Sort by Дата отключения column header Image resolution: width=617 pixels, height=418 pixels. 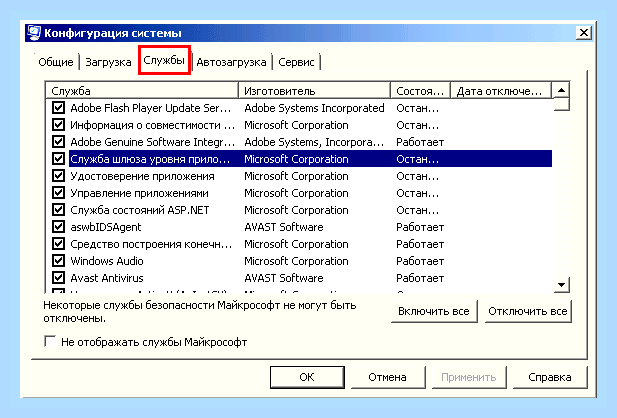(501, 91)
